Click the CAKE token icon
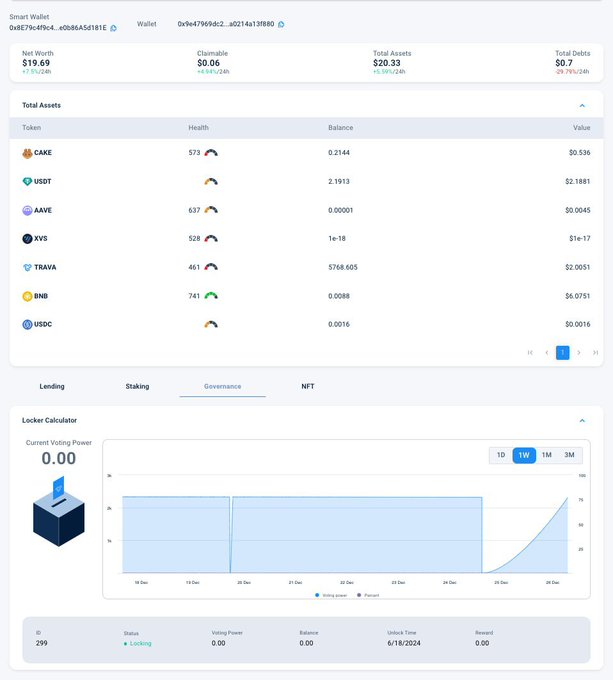613x680 pixels. click(x=27, y=153)
